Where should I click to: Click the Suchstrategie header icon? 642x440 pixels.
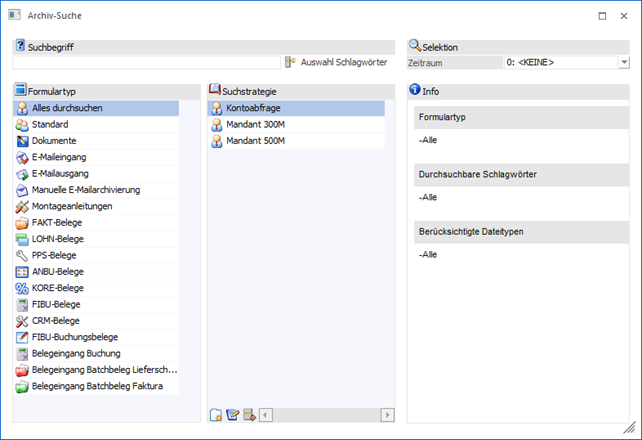click(x=214, y=90)
